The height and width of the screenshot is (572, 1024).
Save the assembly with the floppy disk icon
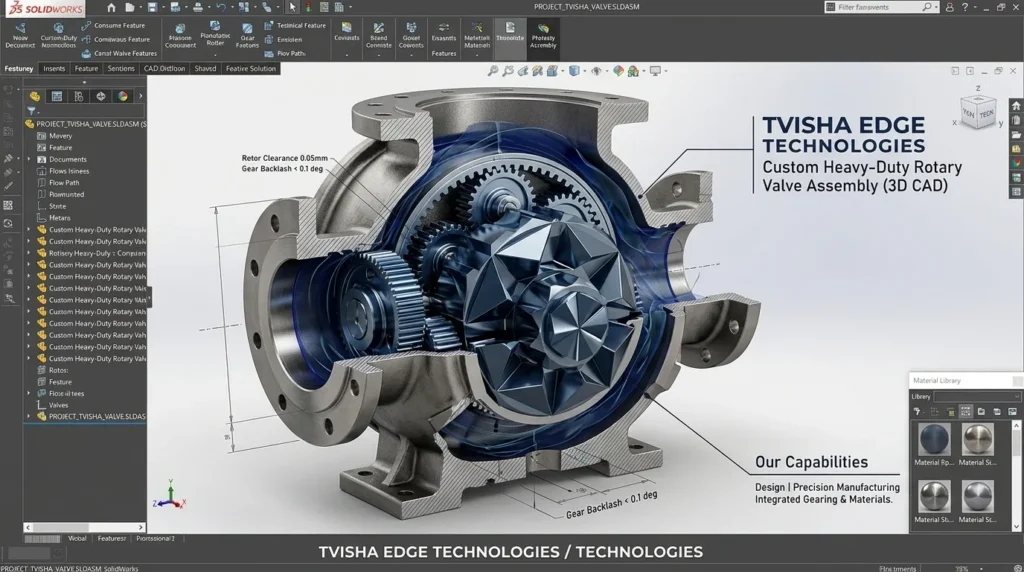152,7
